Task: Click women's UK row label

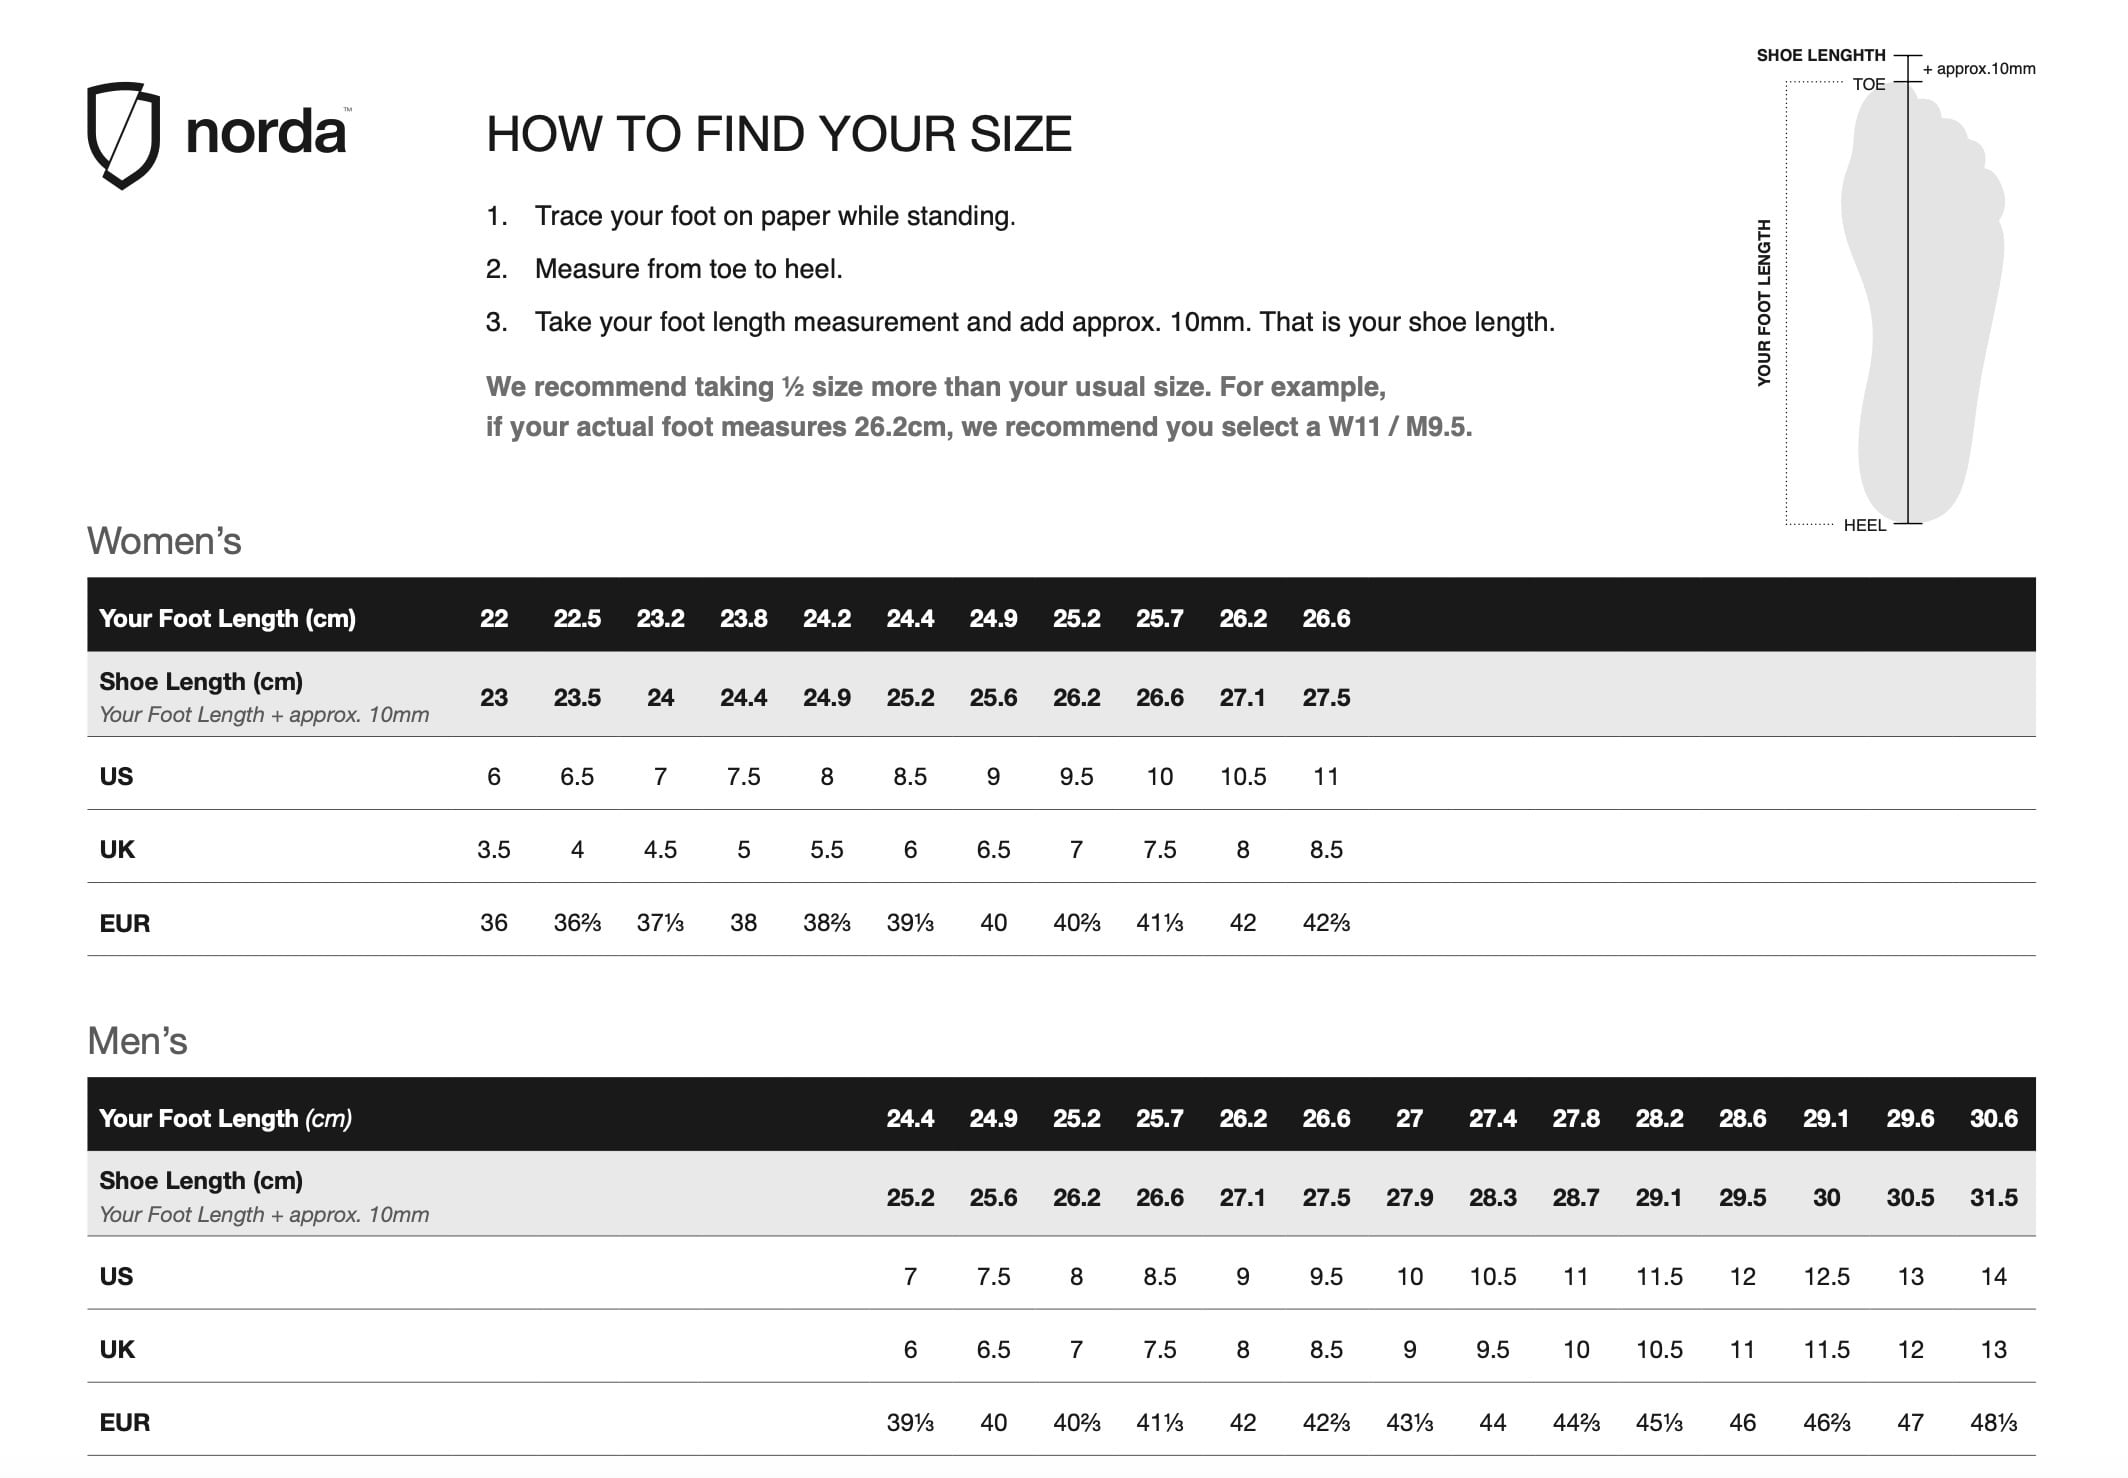Action: [117, 849]
